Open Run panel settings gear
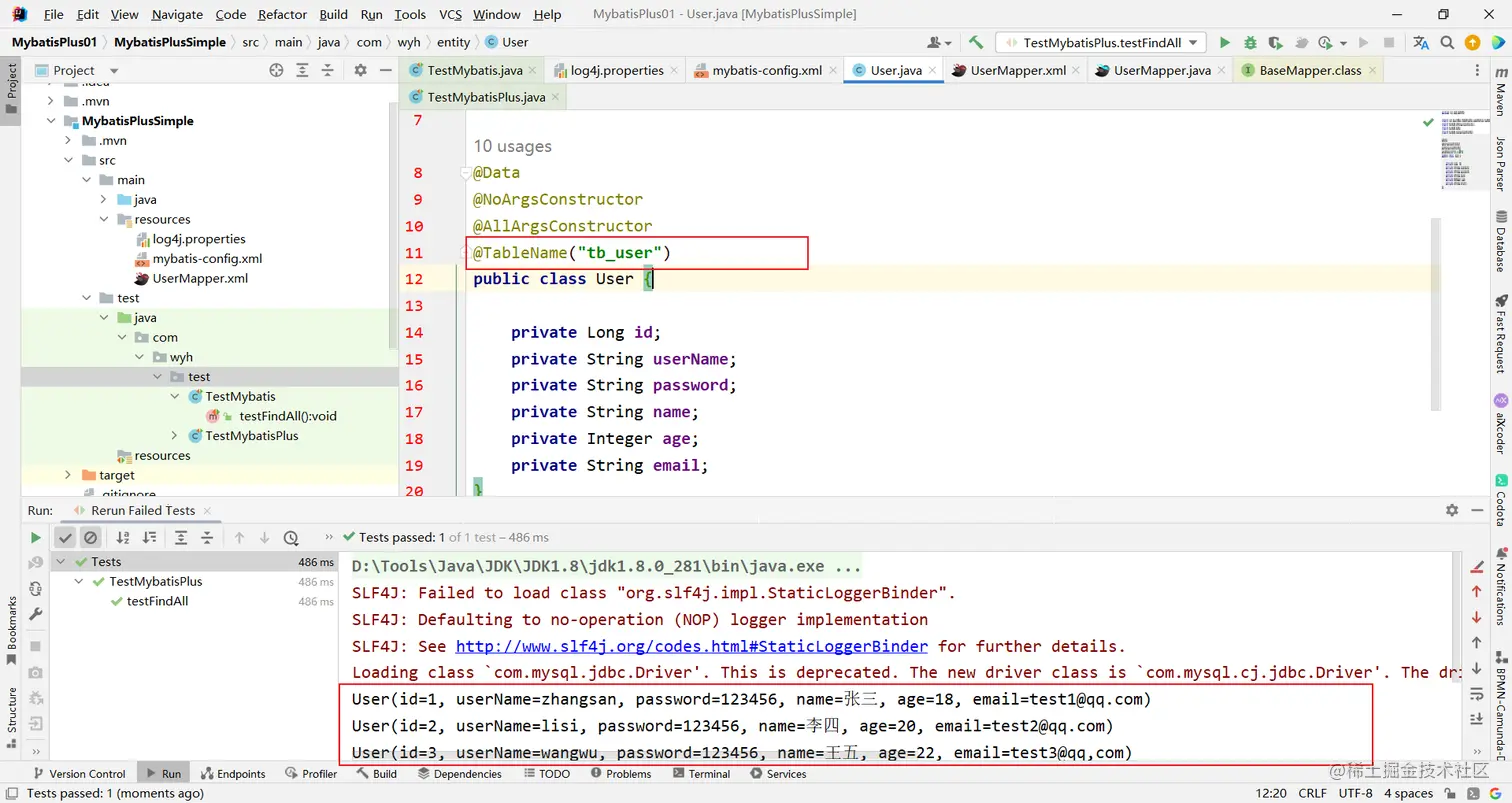Image resolution: width=1512 pixels, height=803 pixels. 1452,510
